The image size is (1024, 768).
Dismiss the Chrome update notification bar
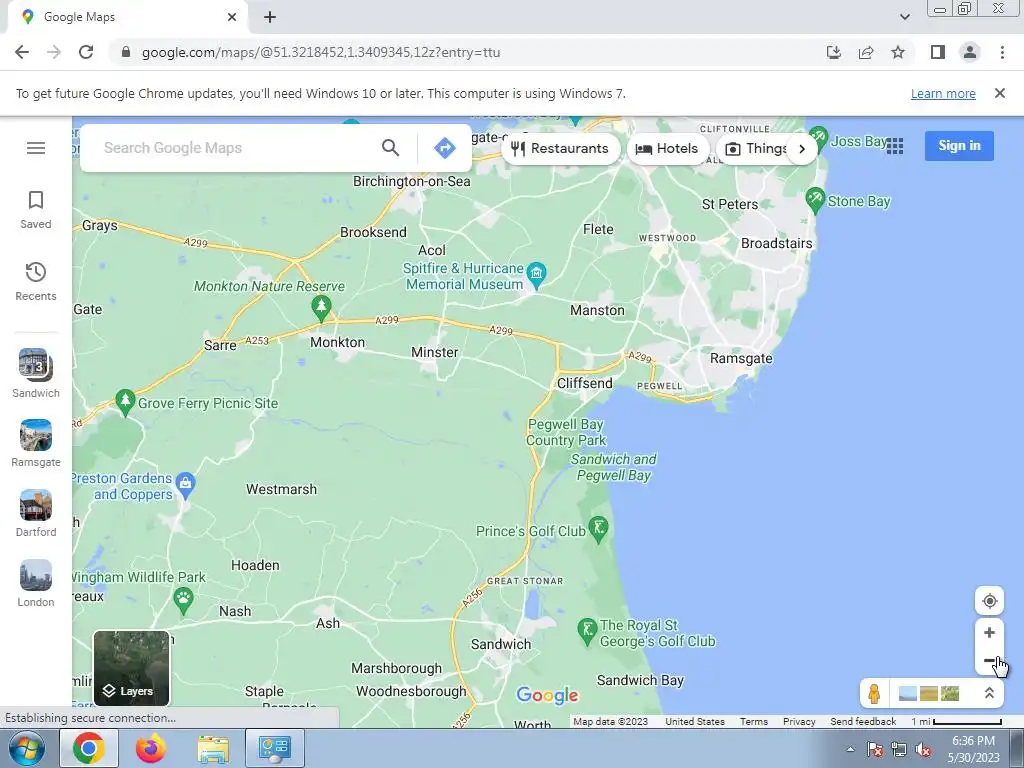tap(1000, 93)
